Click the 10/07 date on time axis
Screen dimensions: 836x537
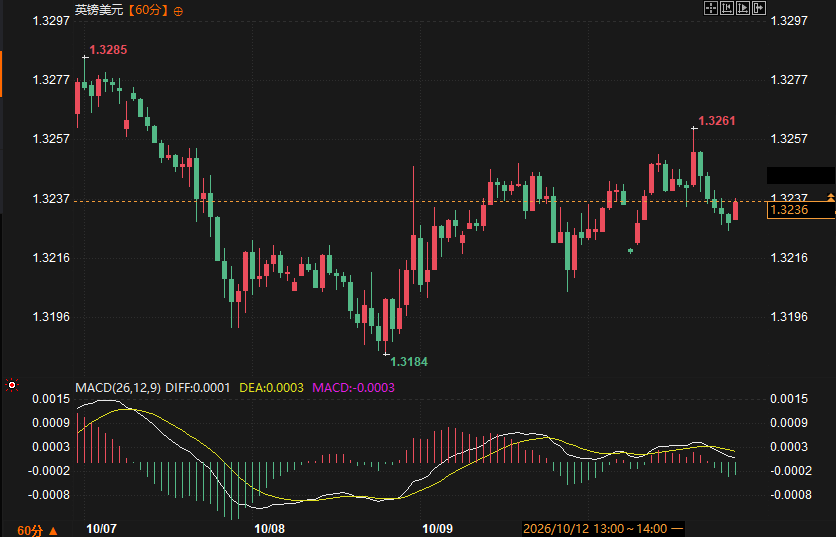[x=101, y=529]
